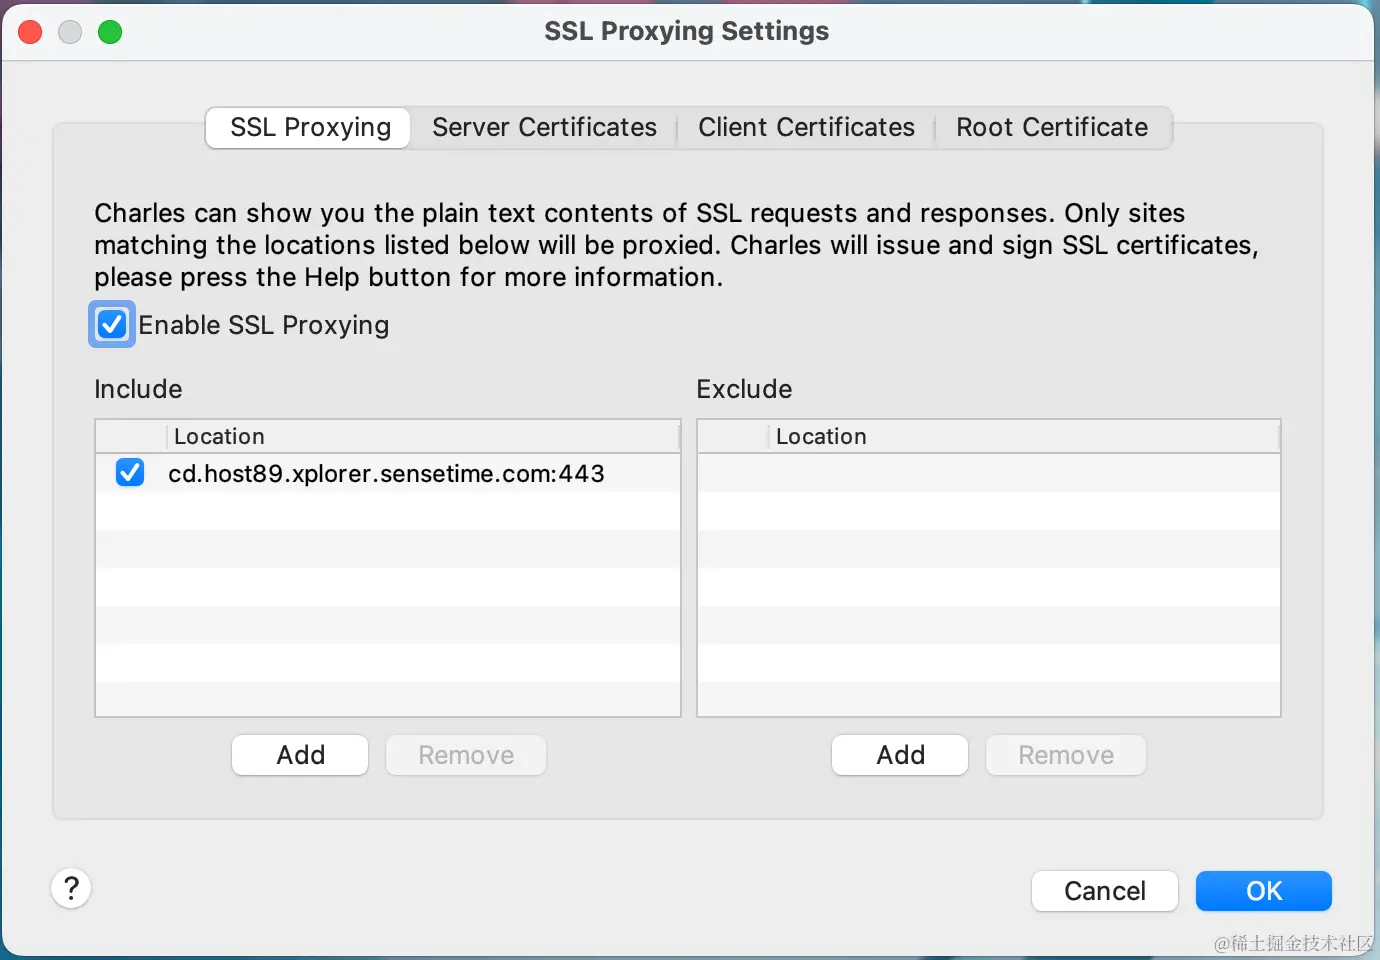Click the first empty row in Exclude list
Viewport: 1380px width, 960px height.
(x=989, y=473)
